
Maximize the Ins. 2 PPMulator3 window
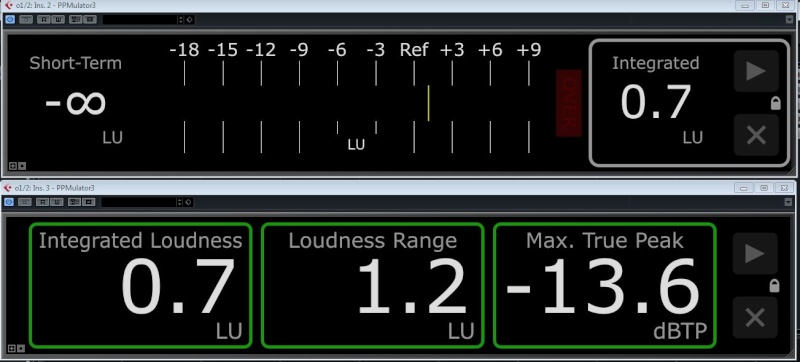point(765,5)
